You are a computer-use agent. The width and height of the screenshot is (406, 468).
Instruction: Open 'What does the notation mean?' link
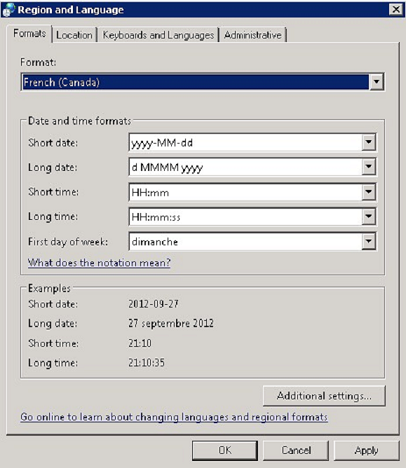tap(99, 263)
